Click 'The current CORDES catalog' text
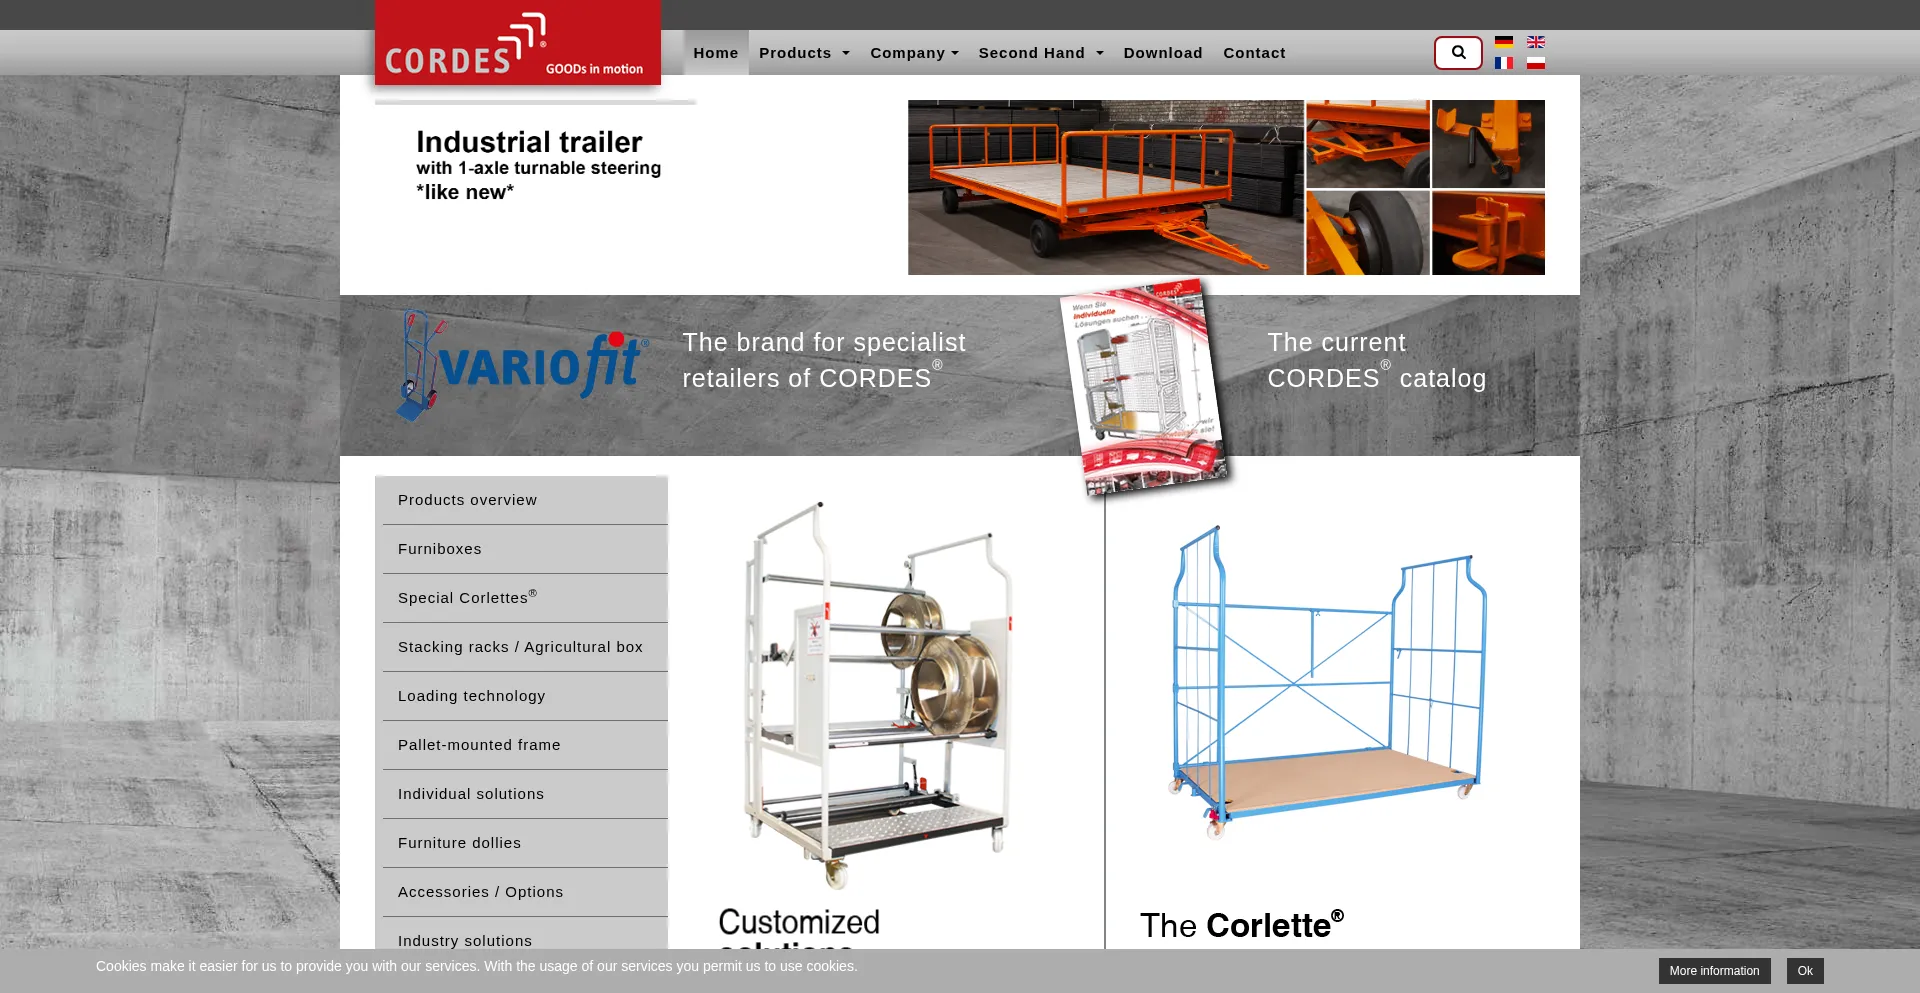This screenshot has width=1920, height=993. tap(1377, 360)
